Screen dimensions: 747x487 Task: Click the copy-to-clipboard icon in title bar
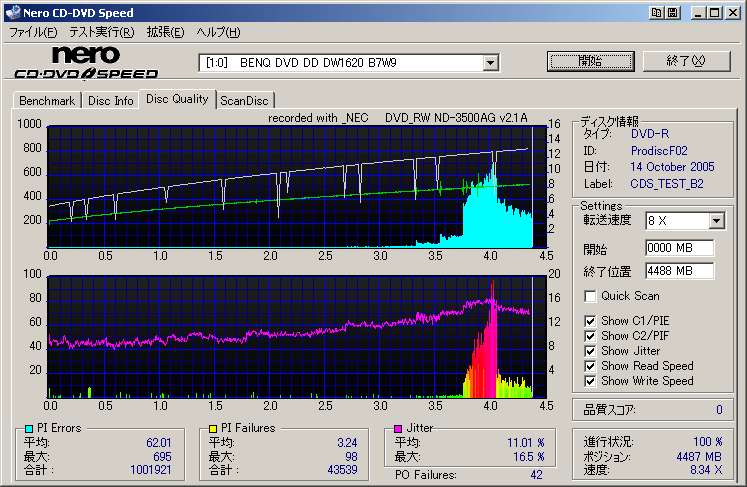pos(656,13)
